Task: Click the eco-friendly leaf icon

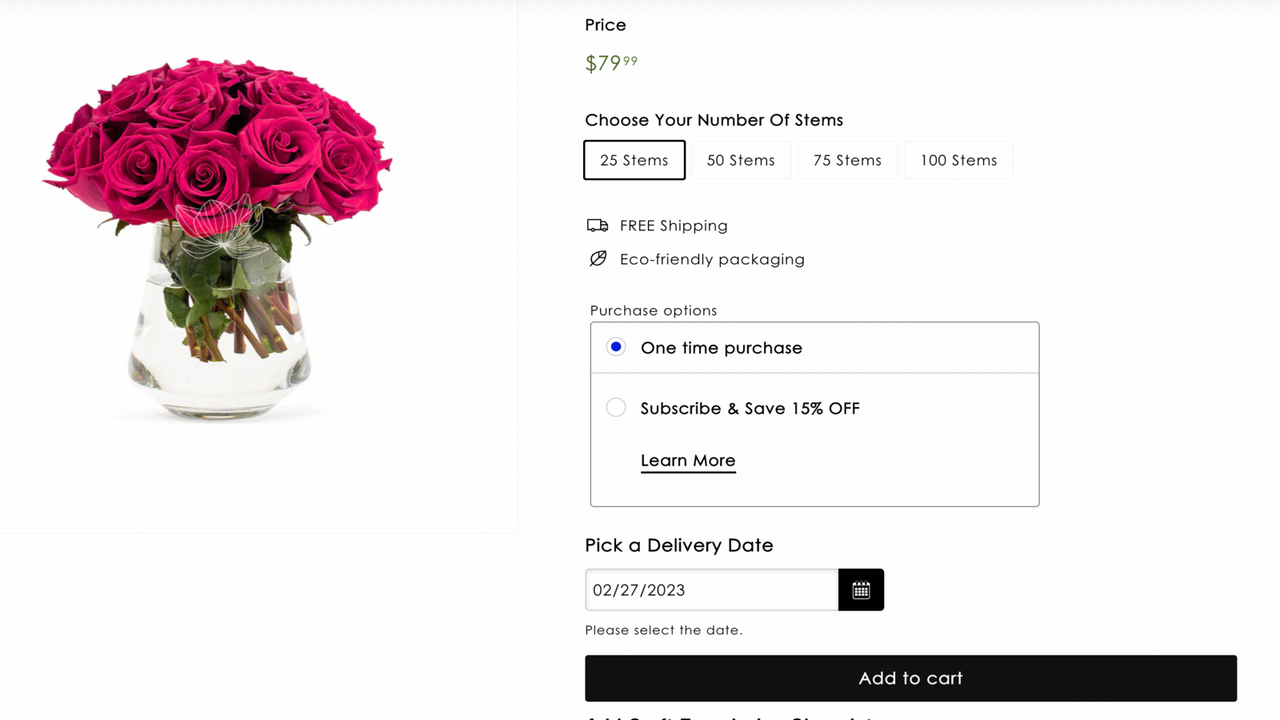Action: (x=598, y=259)
